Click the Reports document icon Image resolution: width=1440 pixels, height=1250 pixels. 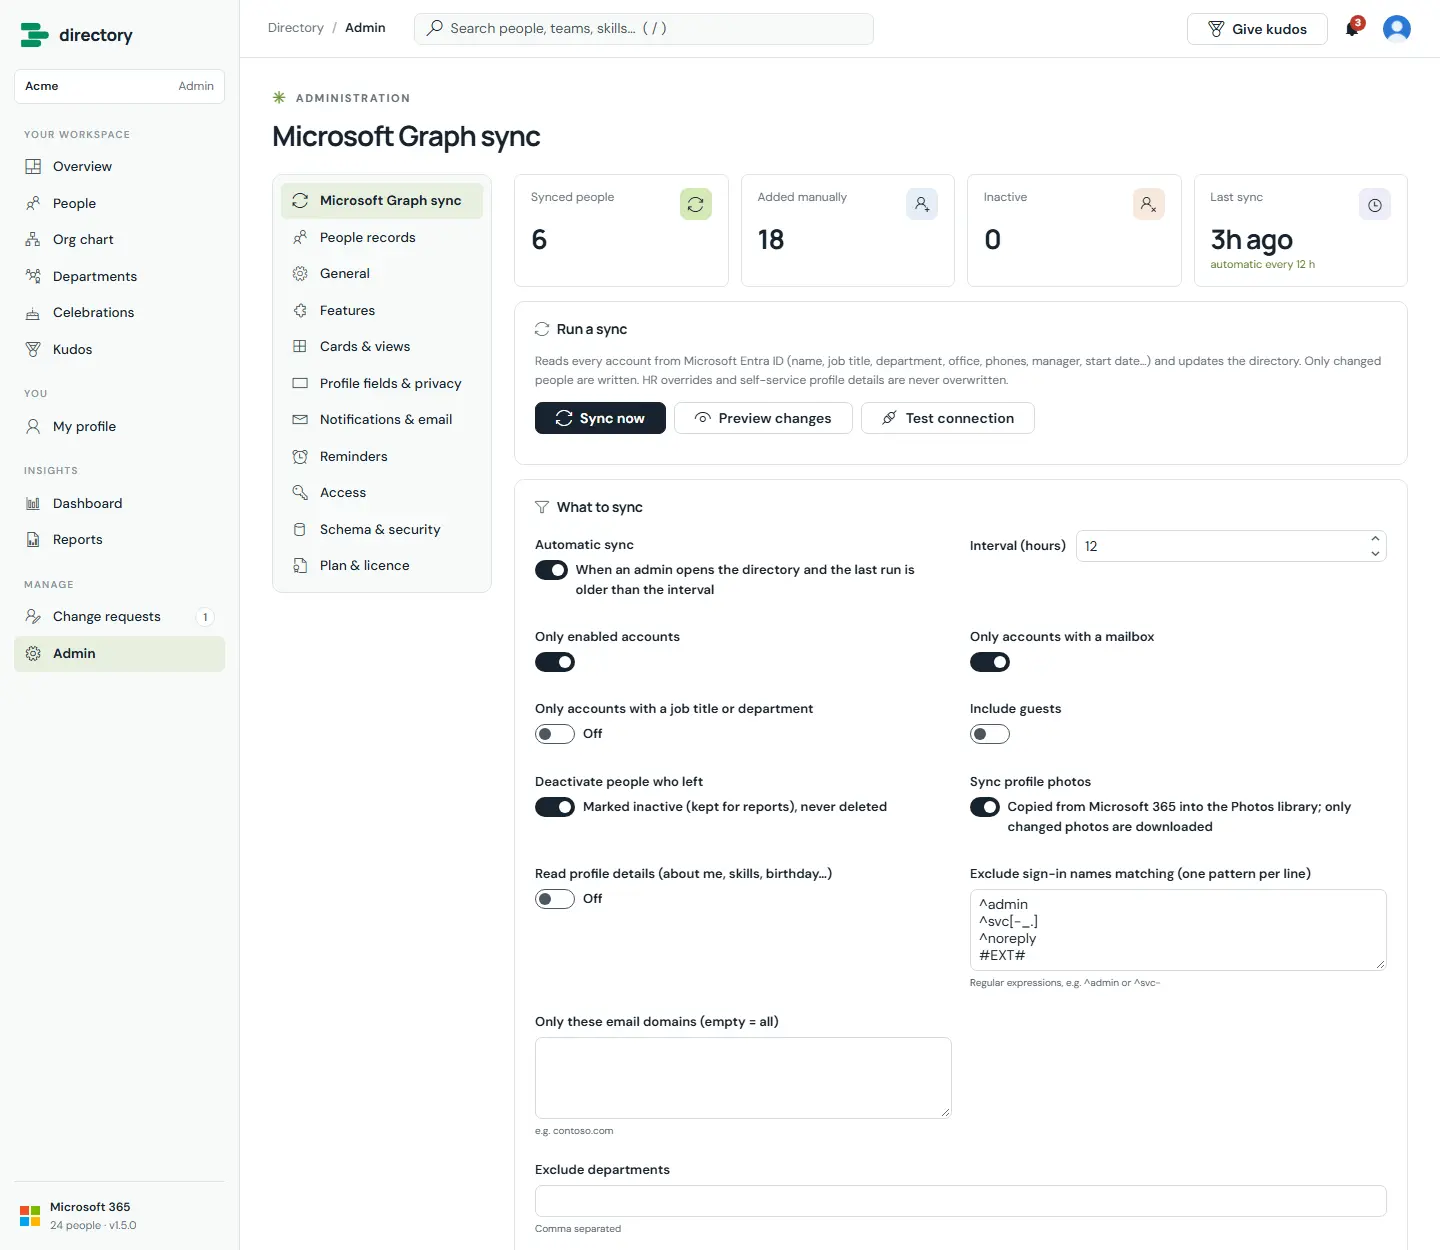pos(33,540)
